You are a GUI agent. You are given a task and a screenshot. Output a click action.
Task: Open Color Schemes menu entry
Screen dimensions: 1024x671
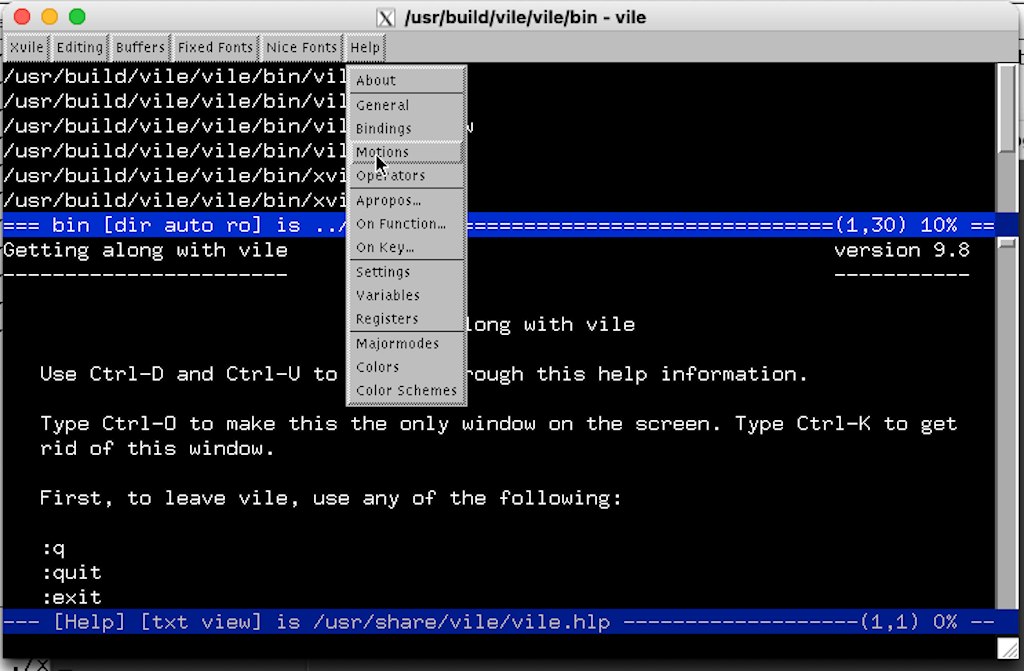click(406, 391)
